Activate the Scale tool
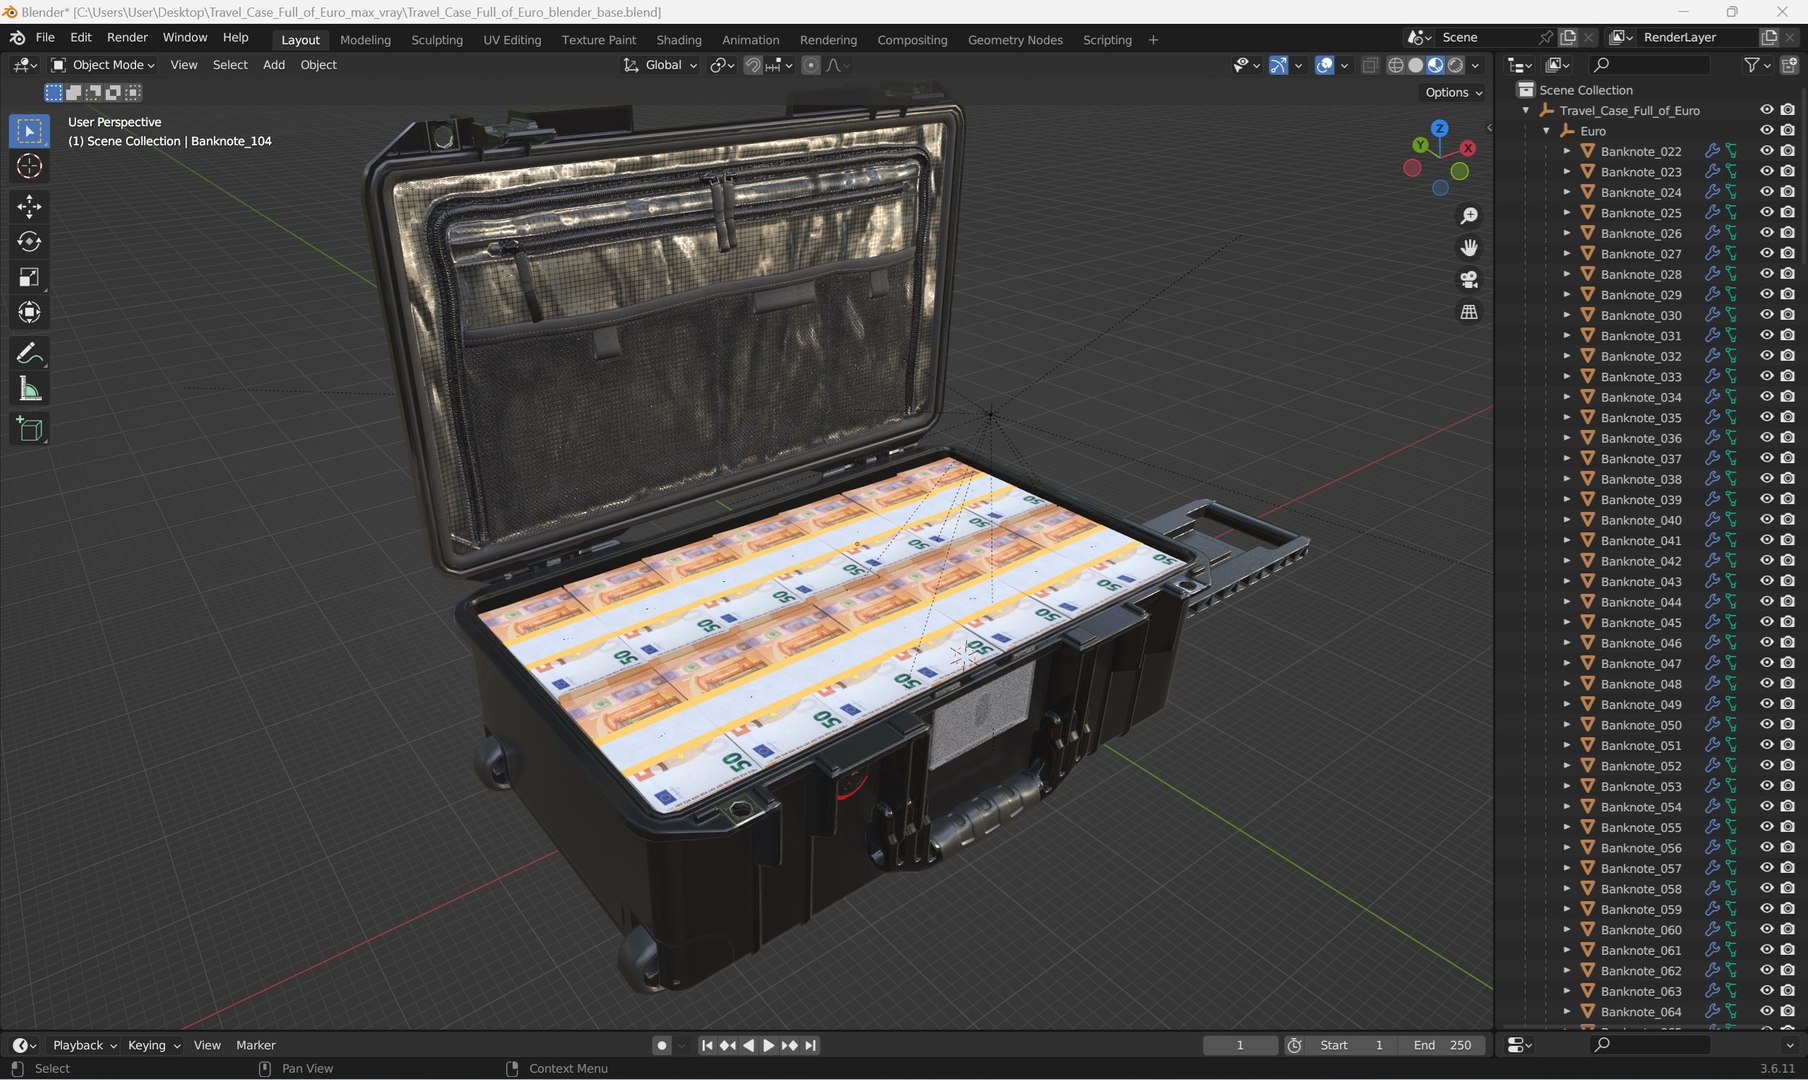The height and width of the screenshot is (1080, 1808). coord(29,277)
